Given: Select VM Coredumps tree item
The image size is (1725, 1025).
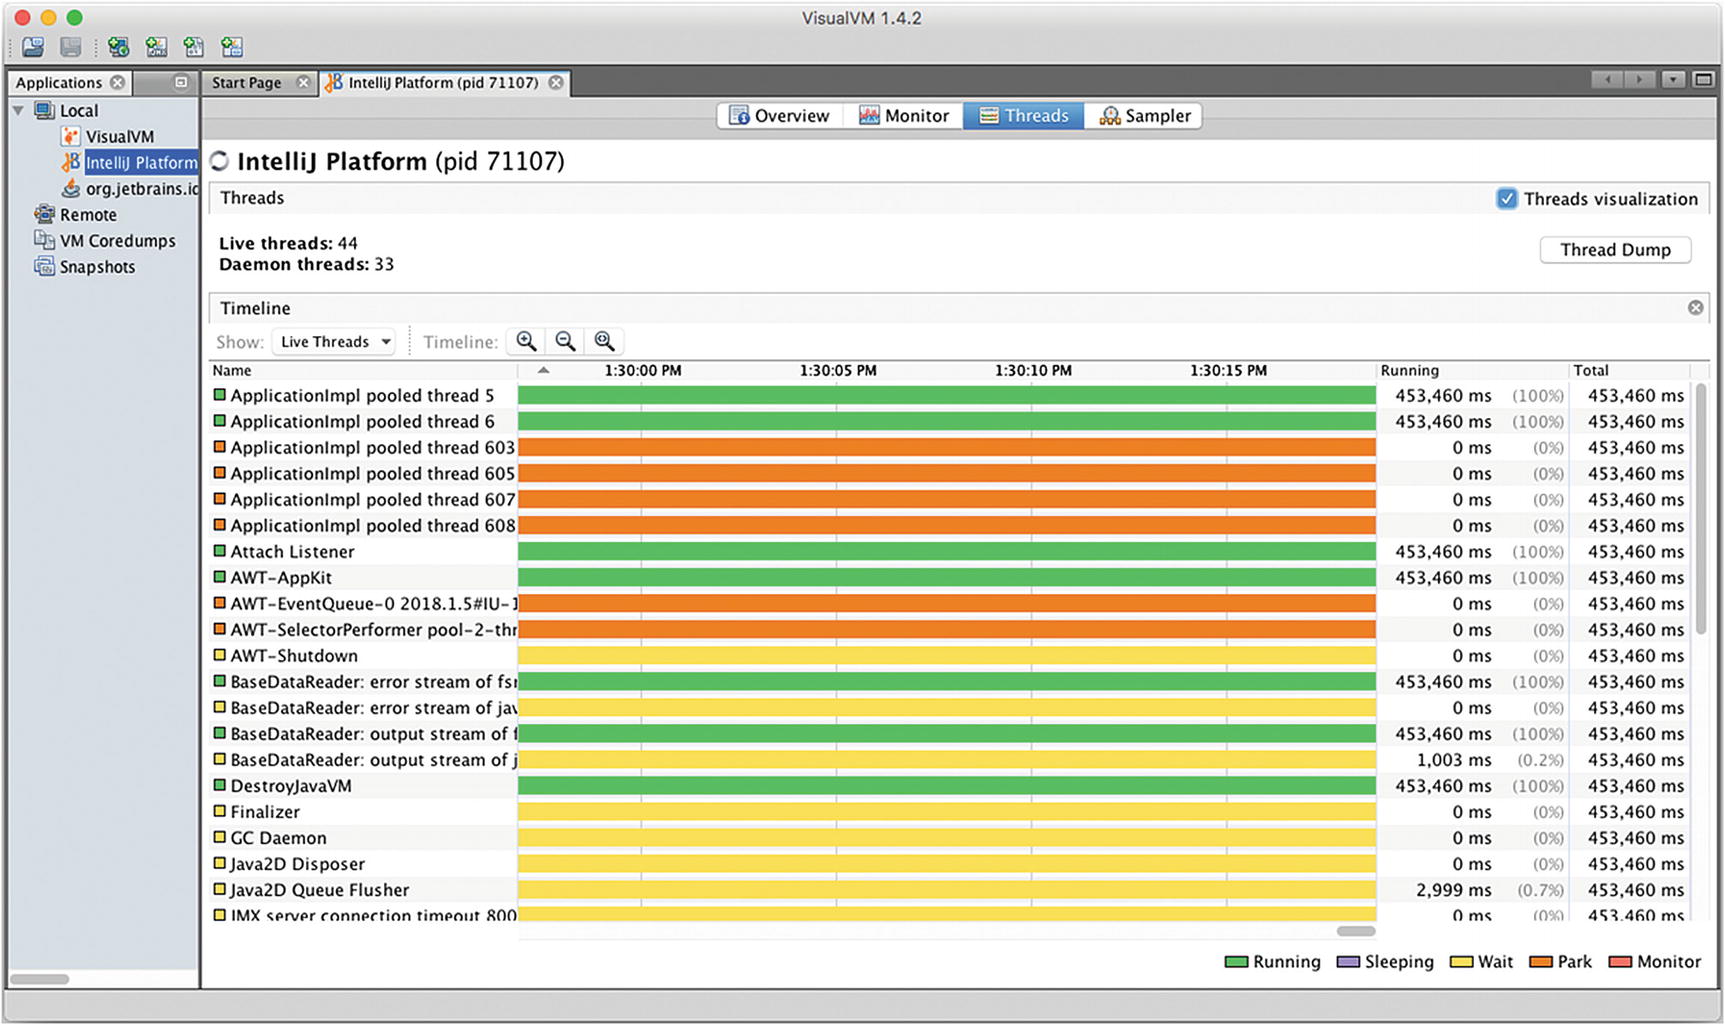Looking at the screenshot, I should [x=117, y=240].
